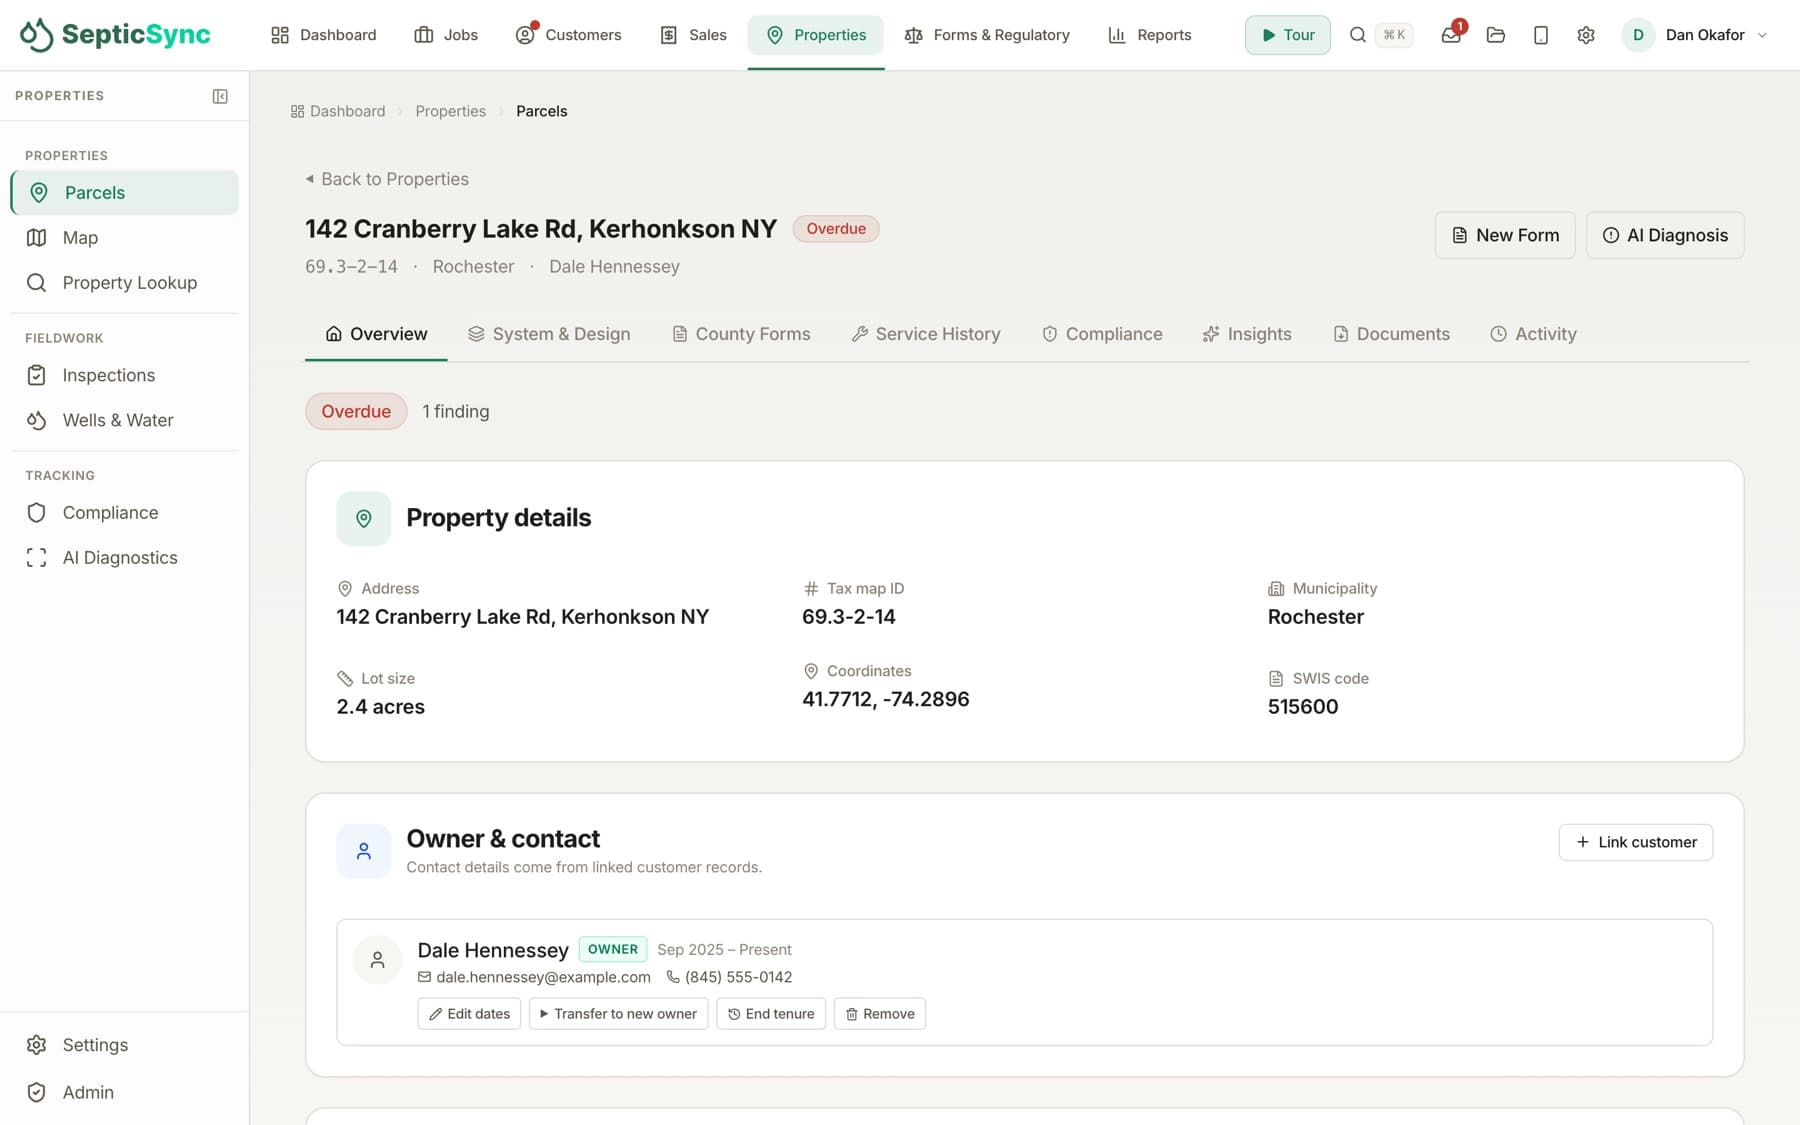The width and height of the screenshot is (1800, 1125).
Task: Click Dale Hennessey avatar icon
Action: tap(378, 960)
